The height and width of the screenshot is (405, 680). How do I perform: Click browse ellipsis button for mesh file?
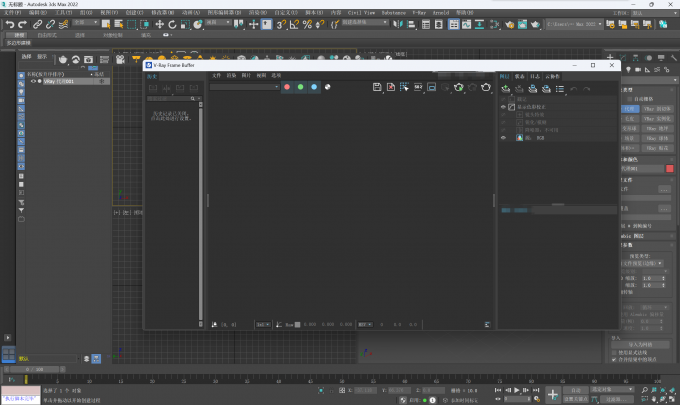tap(664, 189)
